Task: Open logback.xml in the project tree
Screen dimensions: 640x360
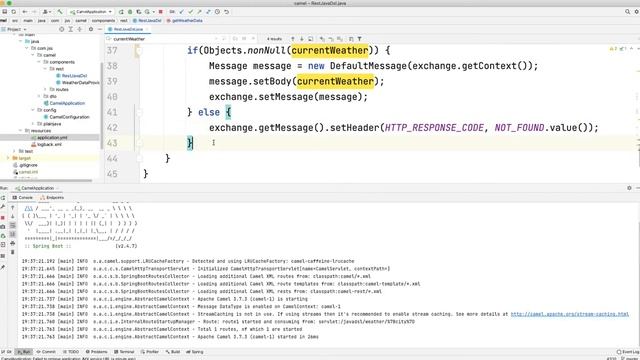Action: [x=46, y=144]
